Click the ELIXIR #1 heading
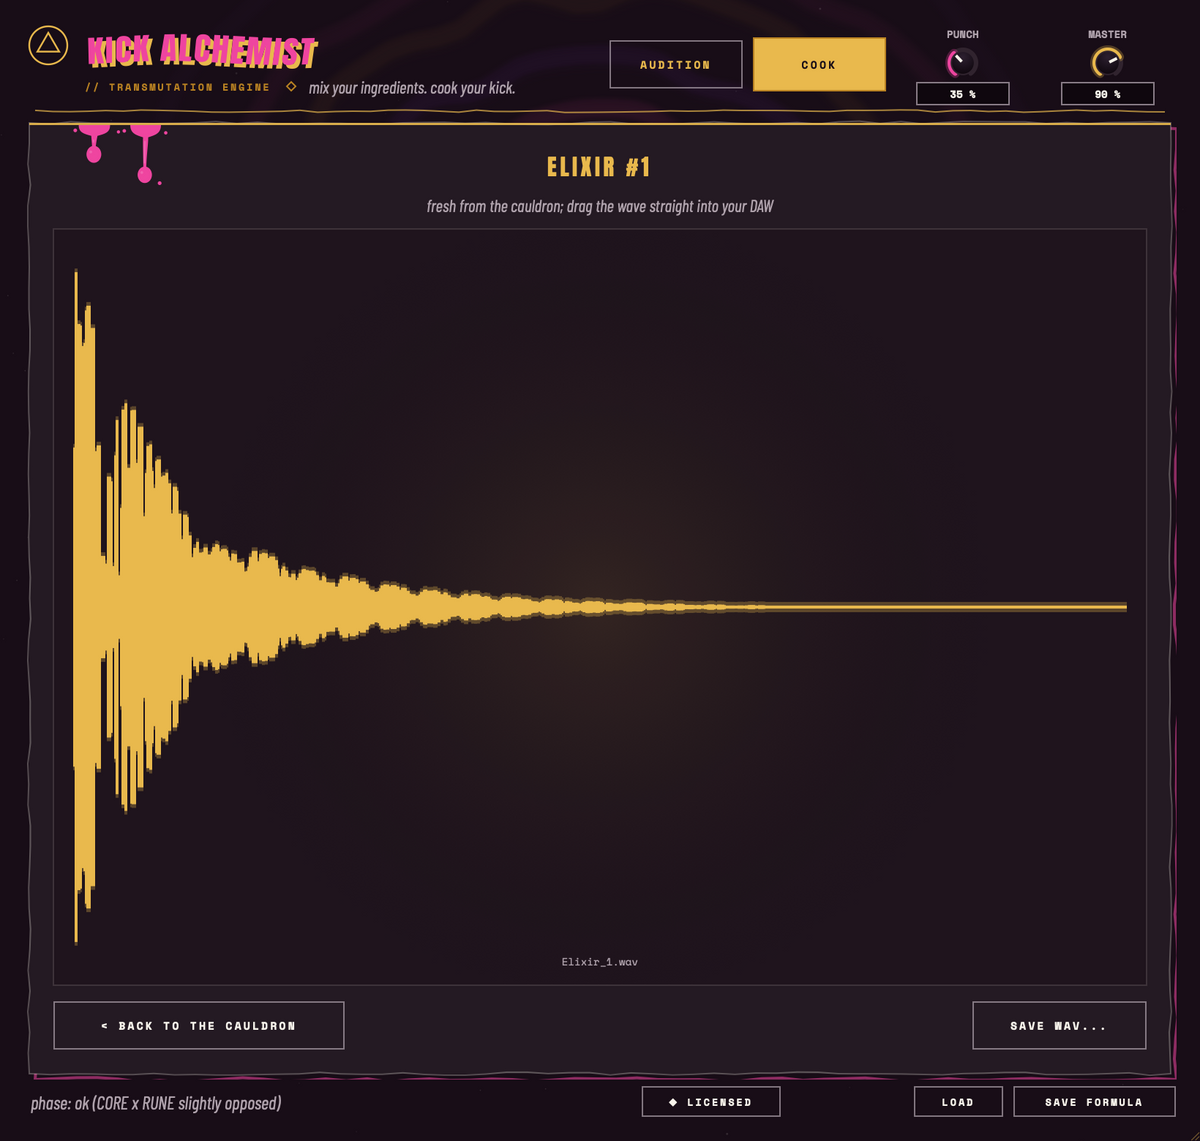This screenshot has width=1200, height=1141. click(x=600, y=167)
